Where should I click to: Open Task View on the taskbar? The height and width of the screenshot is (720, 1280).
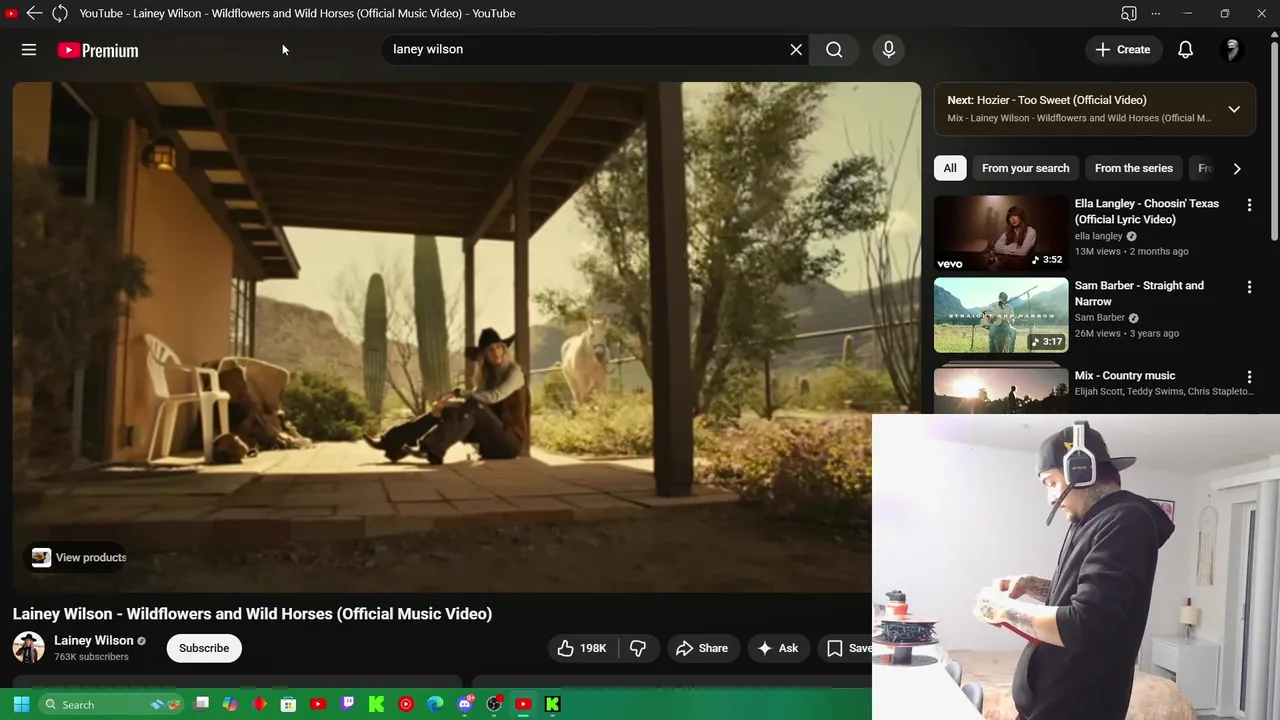tap(201, 704)
